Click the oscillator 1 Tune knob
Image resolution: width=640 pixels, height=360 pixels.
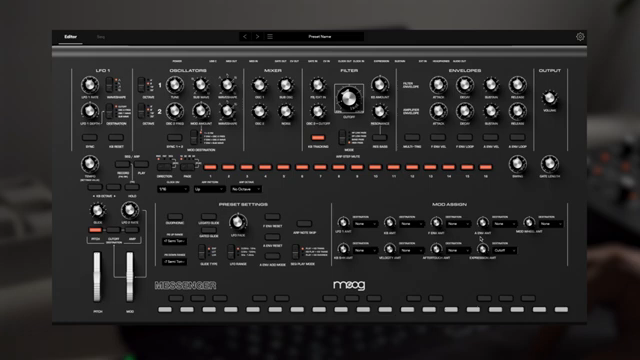click(x=175, y=85)
